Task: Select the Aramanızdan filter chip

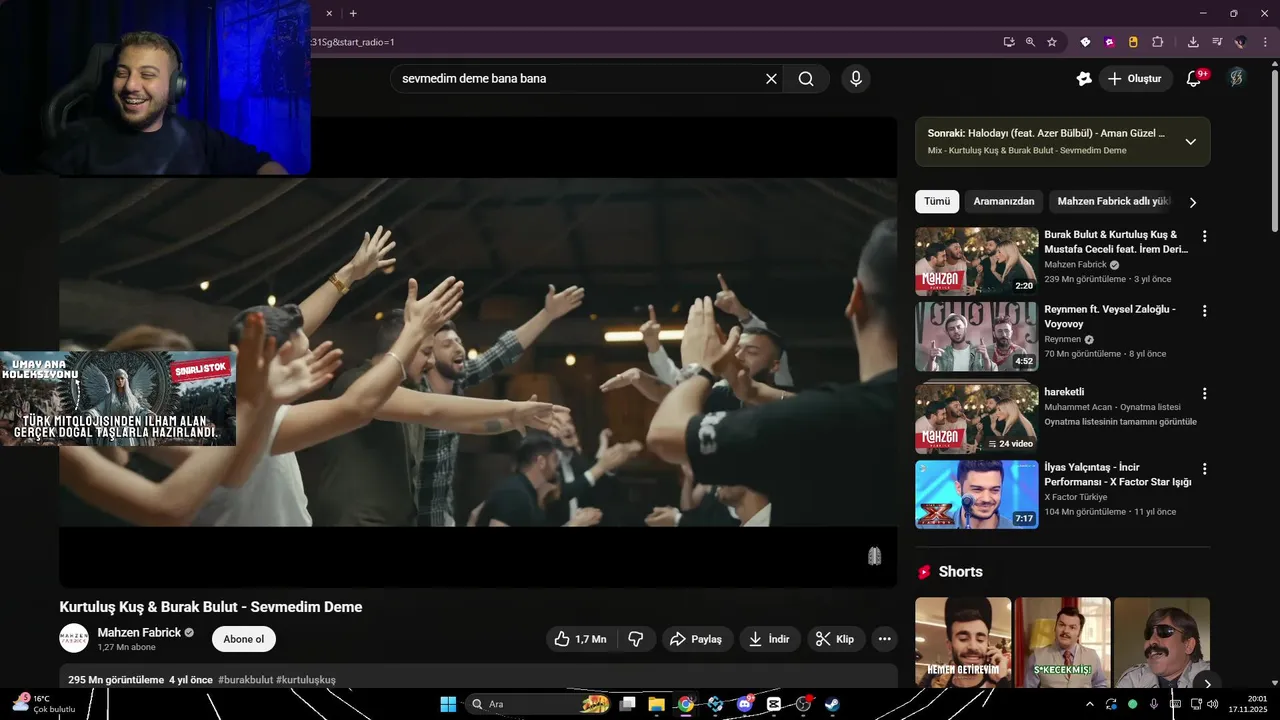Action: tap(1004, 201)
